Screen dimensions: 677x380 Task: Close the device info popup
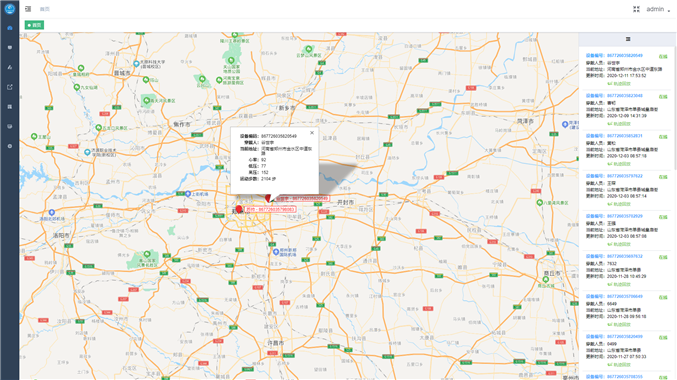[x=312, y=133]
